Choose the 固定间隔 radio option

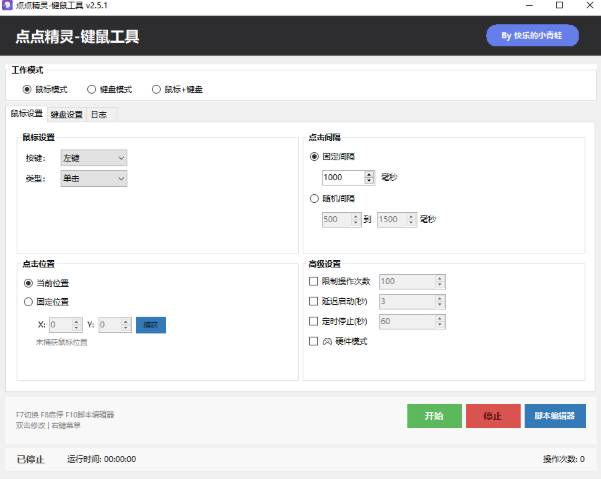pos(332,157)
